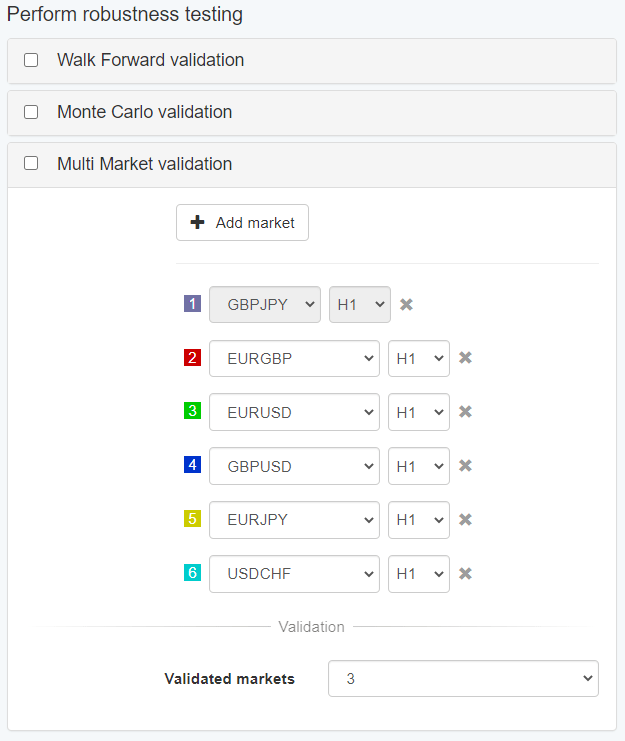Open the GBPUSD symbol dropdown
The height and width of the screenshot is (741, 625).
294,466
